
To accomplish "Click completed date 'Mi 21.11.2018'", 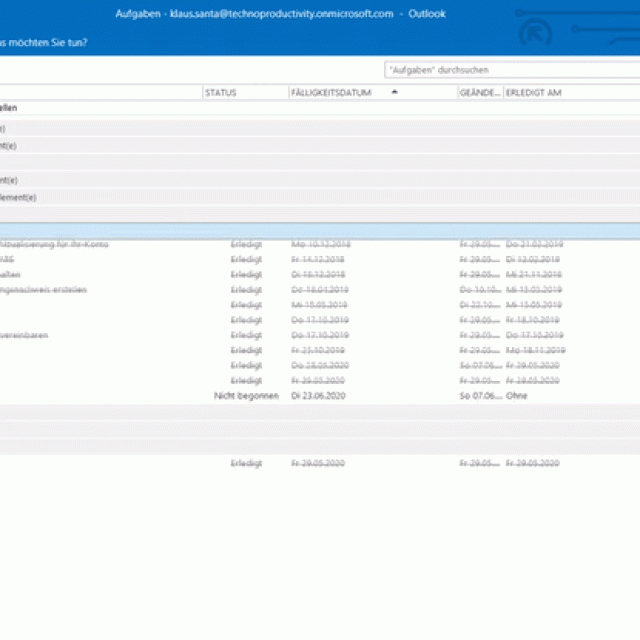I will point(533,274).
